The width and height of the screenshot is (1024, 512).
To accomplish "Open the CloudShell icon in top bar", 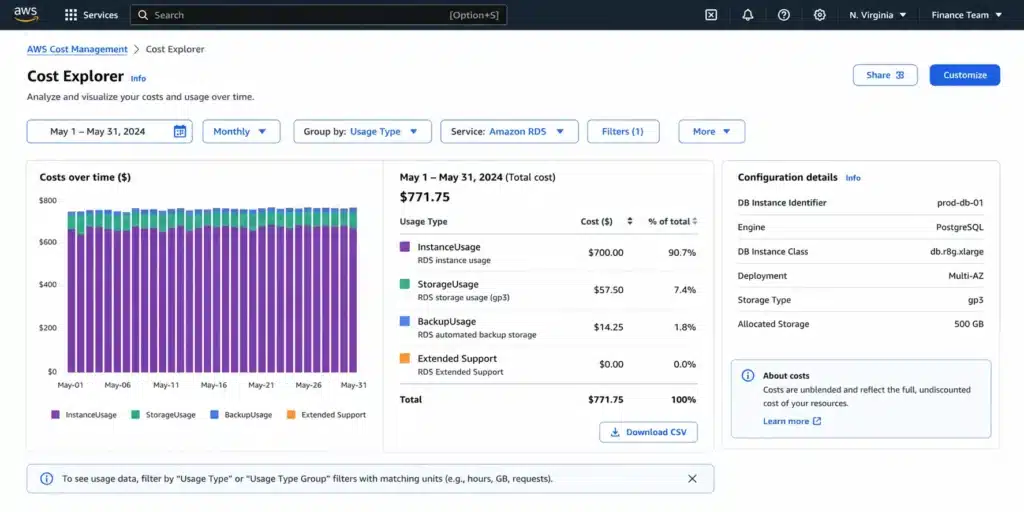I will [711, 15].
